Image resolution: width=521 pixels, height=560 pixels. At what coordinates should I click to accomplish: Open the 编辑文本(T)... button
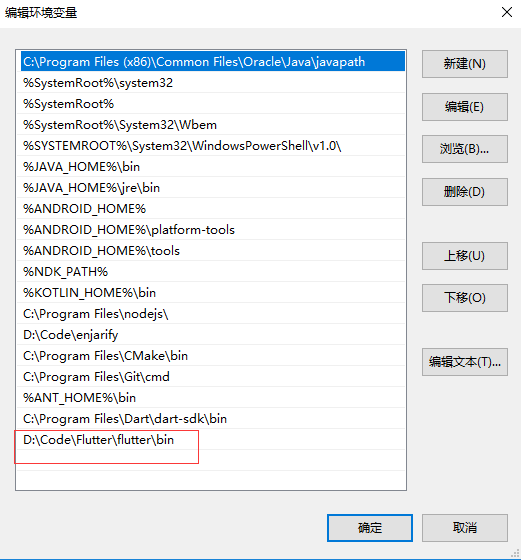[x=465, y=362]
